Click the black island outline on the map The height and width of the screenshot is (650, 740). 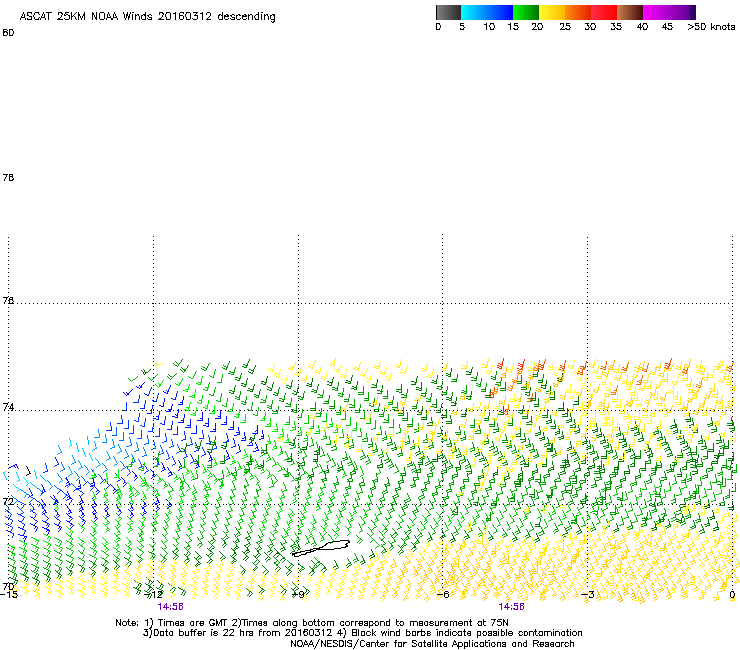tap(321, 548)
